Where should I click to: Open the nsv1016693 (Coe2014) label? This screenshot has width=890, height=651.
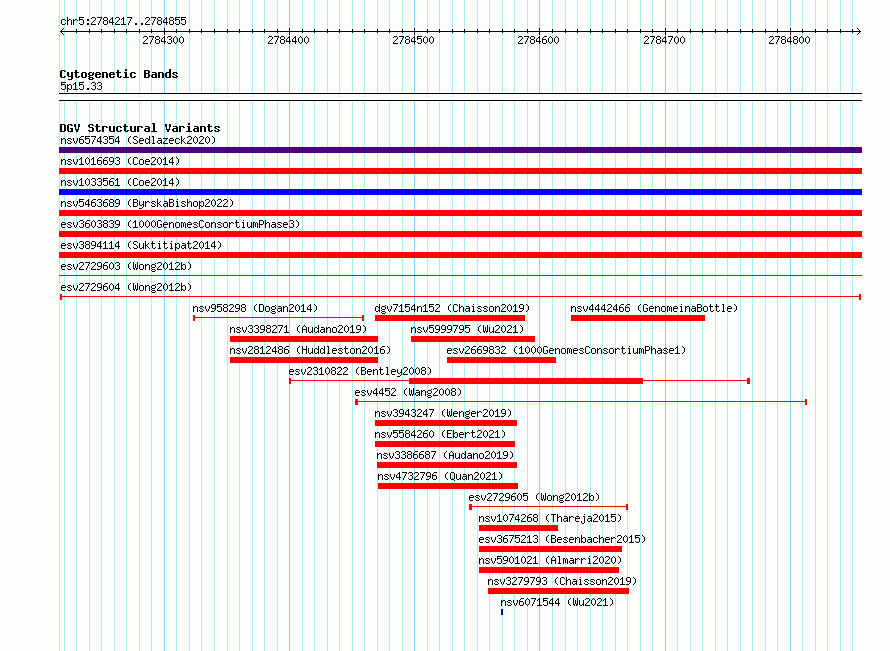(120, 161)
